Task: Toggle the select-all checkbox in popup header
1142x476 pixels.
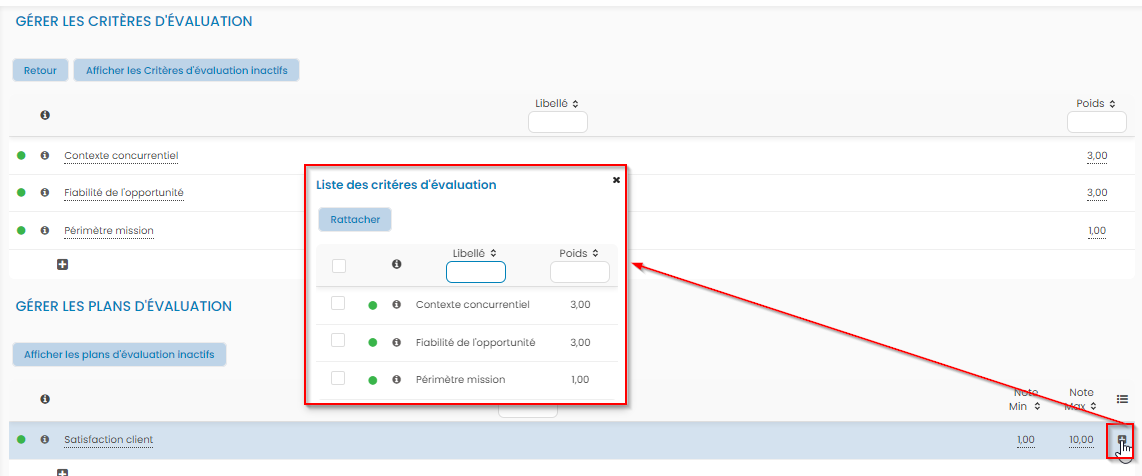Action: pos(338,266)
